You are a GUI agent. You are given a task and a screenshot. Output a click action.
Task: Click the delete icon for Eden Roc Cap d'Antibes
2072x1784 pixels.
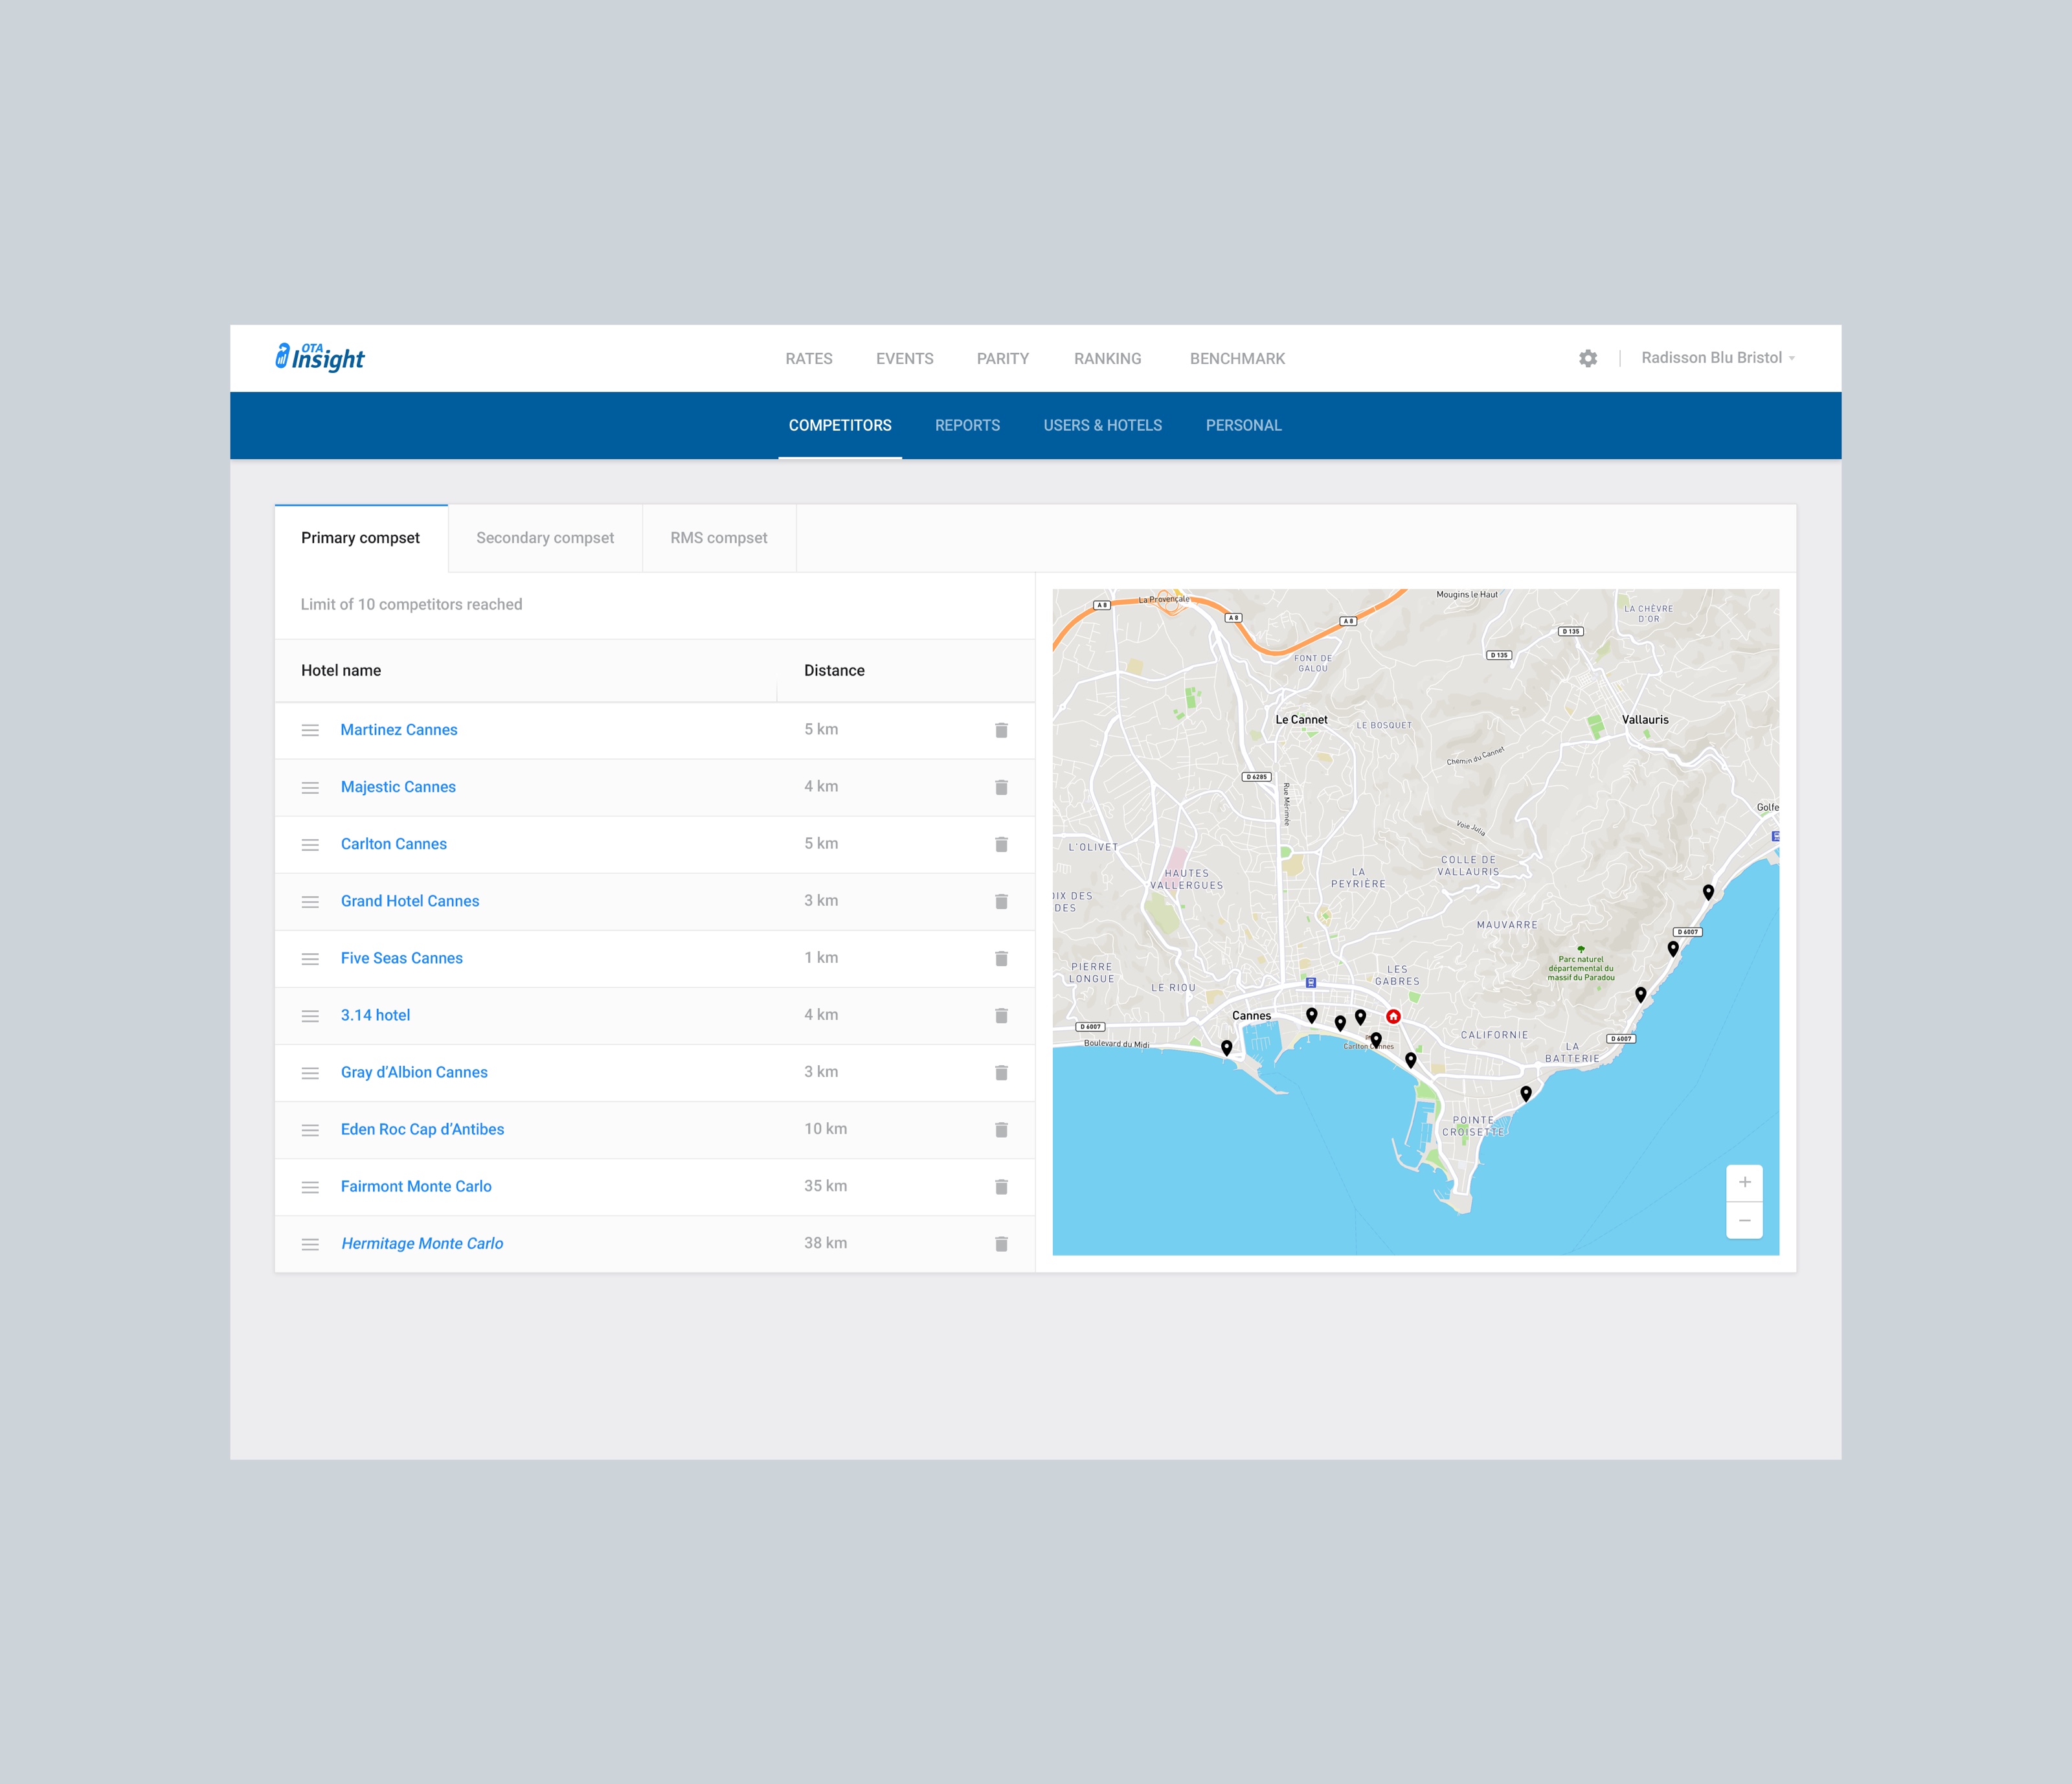tap(1001, 1128)
